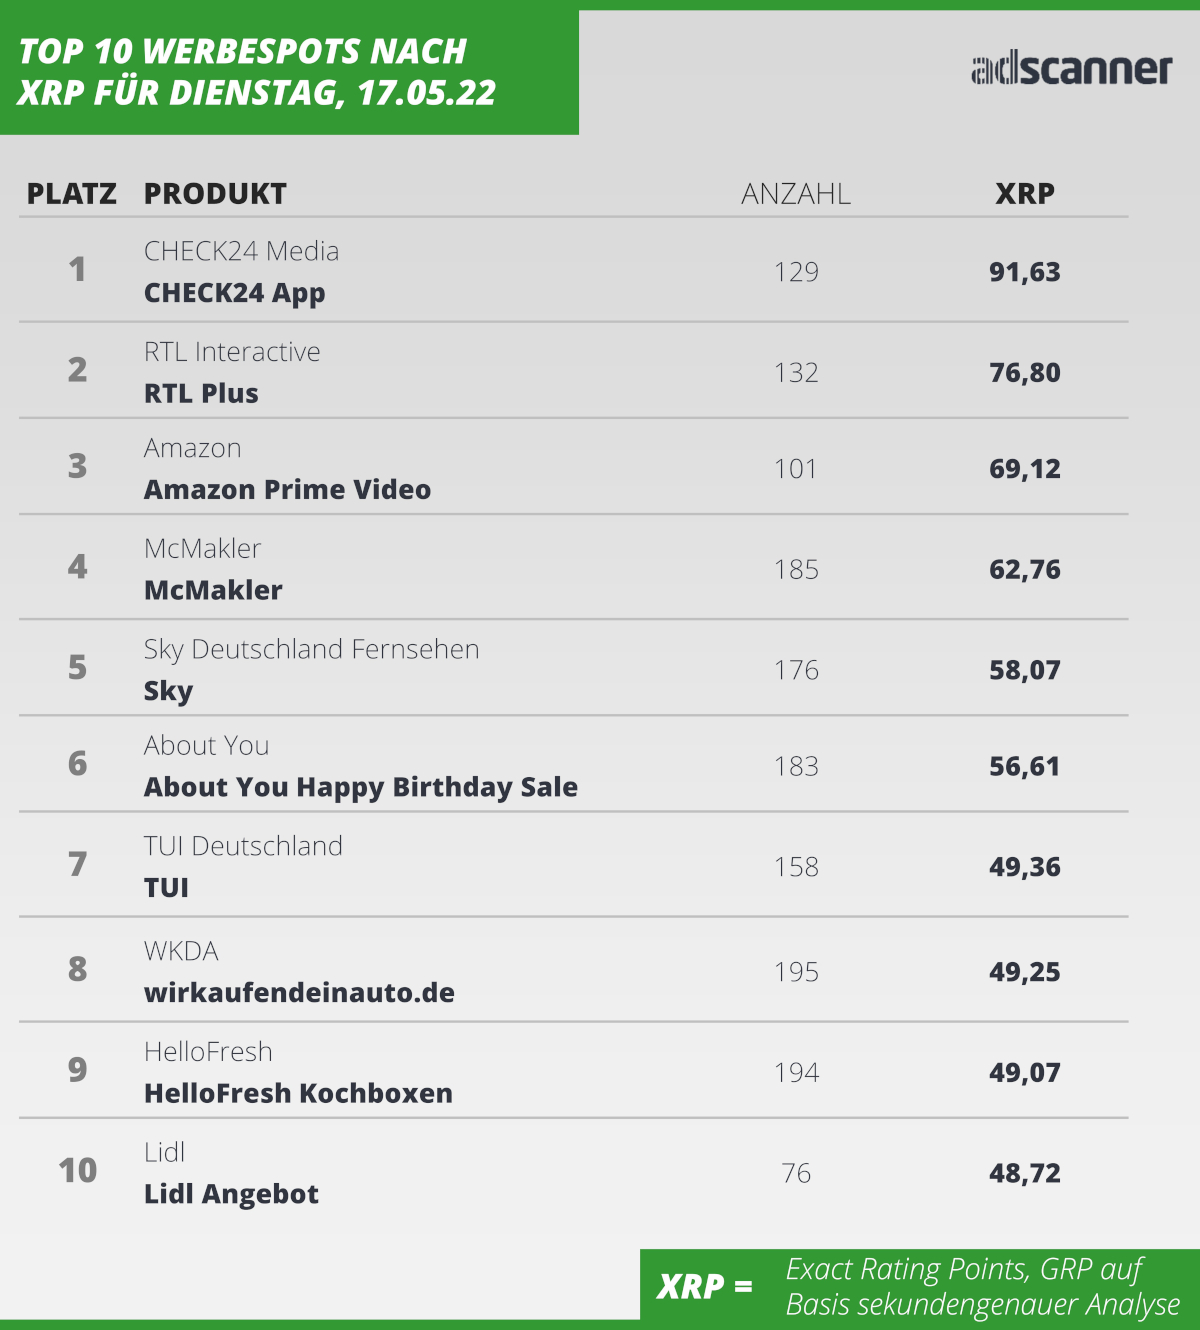Select the PRODUKT column header
This screenshot has width=1200, height=1330.
[x=215, y=194]
